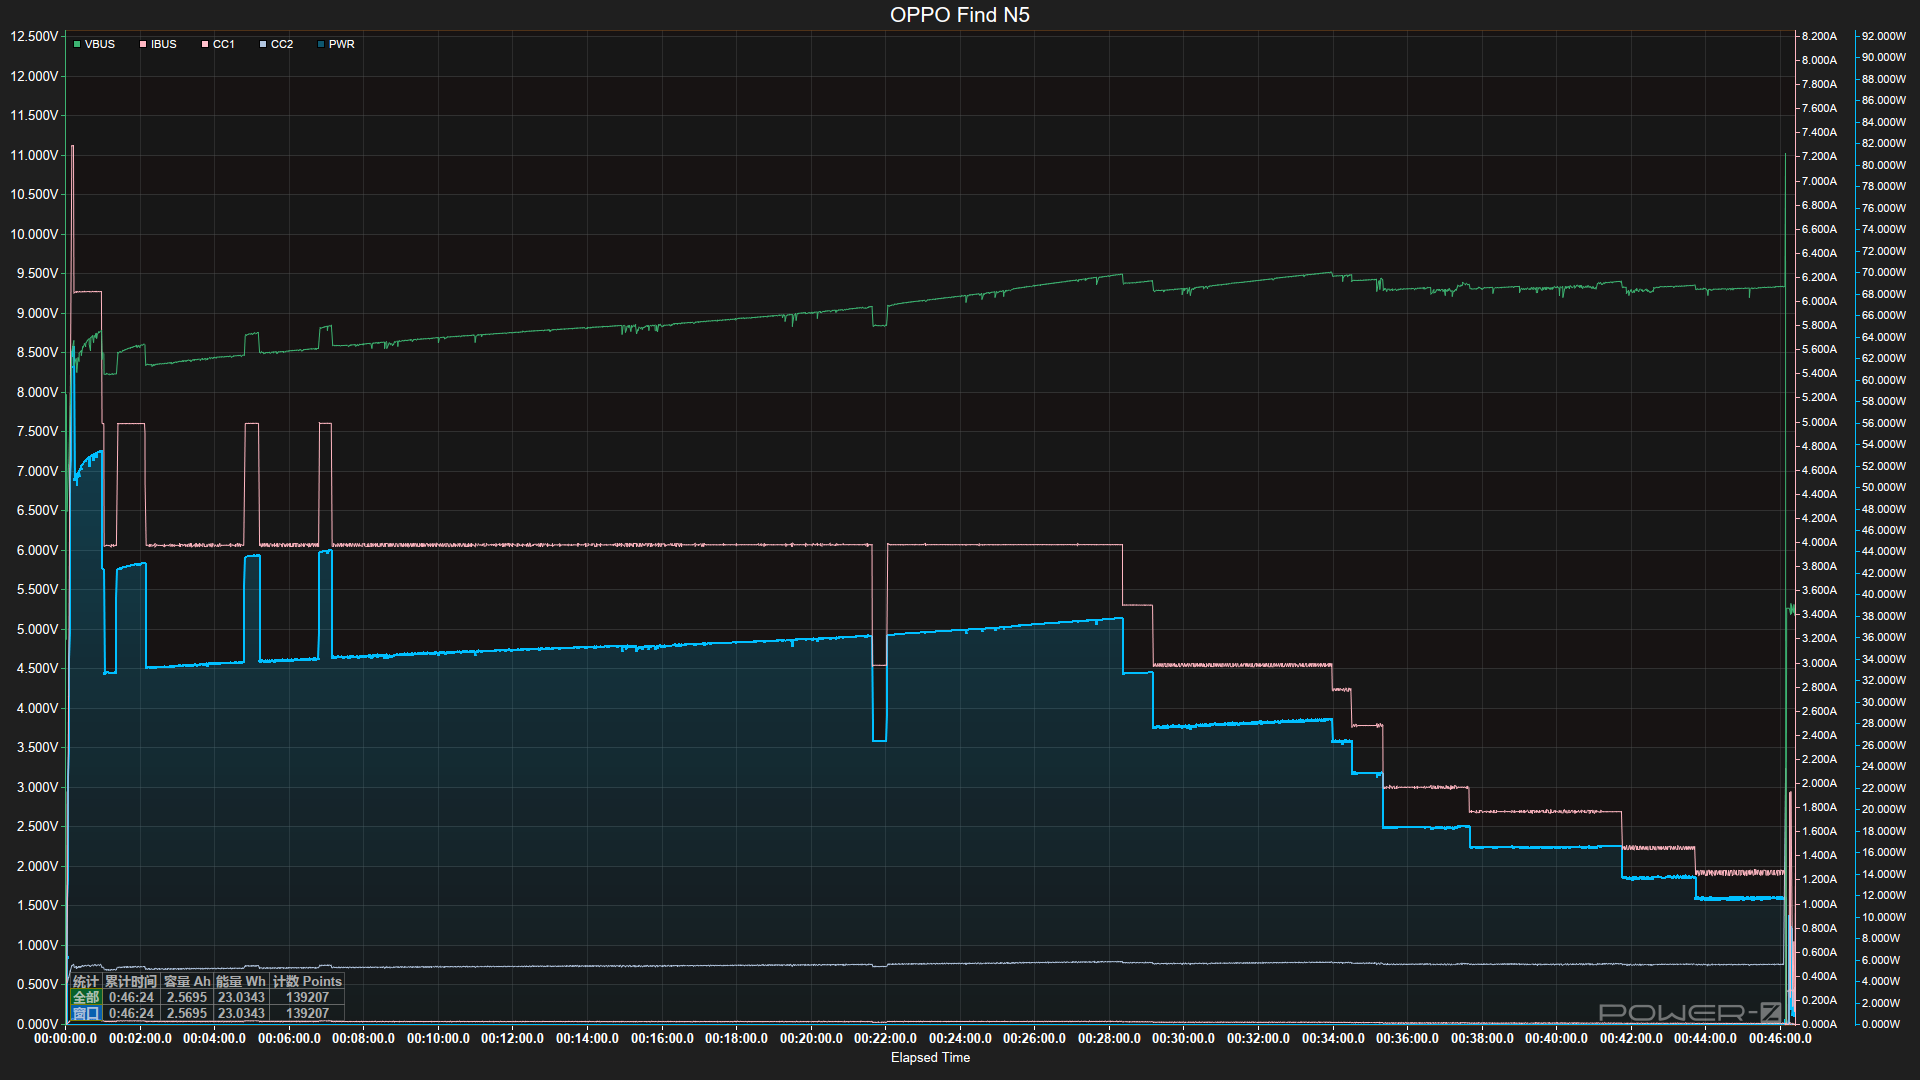This screenshot has height=1080, width=1920.
Task: Click the 00:10:00.0 time axis label
Action: click(x=438, y=1038)
